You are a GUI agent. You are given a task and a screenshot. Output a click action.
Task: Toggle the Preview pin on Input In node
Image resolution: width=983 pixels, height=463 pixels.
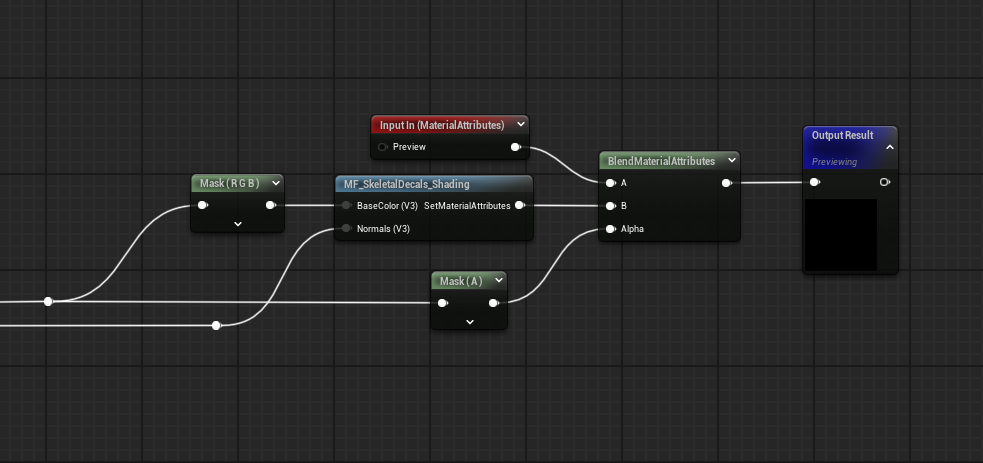click(382, 147)
